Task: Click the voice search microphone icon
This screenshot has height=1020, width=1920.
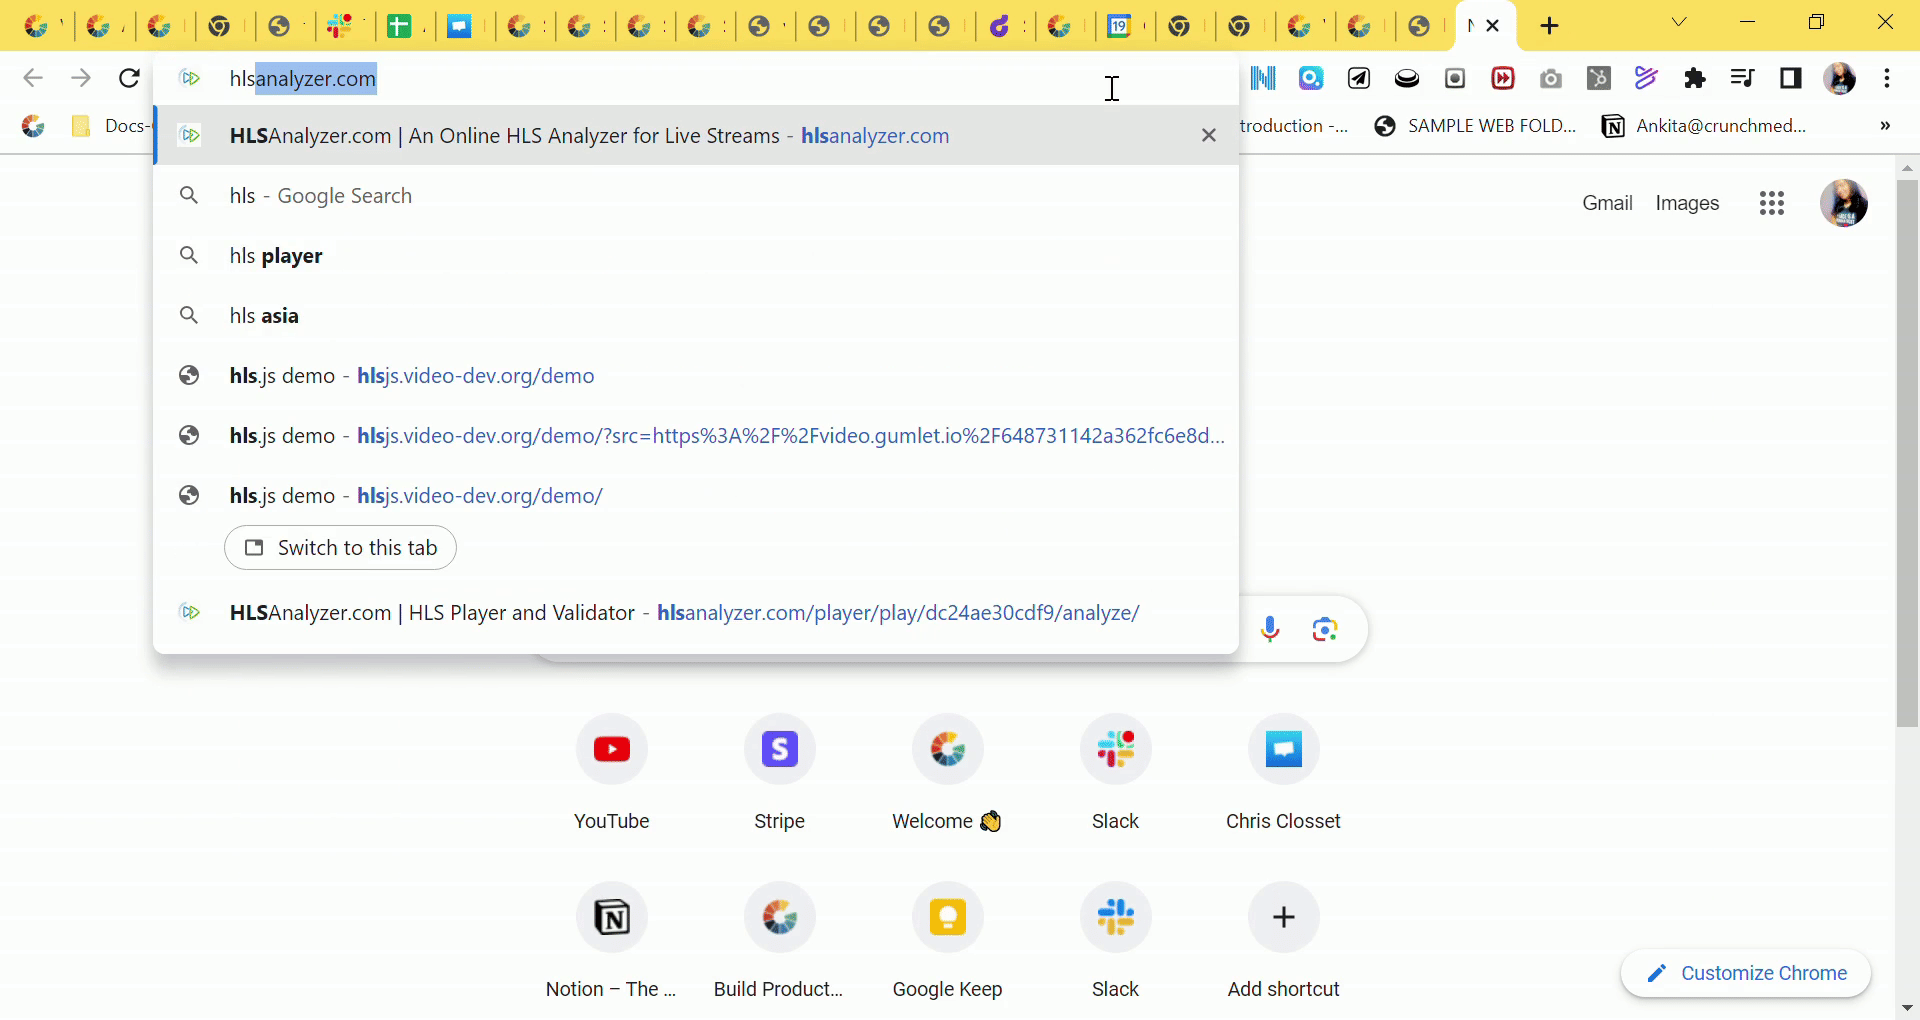Action: pyautogui.click(x=1269, y=629)
